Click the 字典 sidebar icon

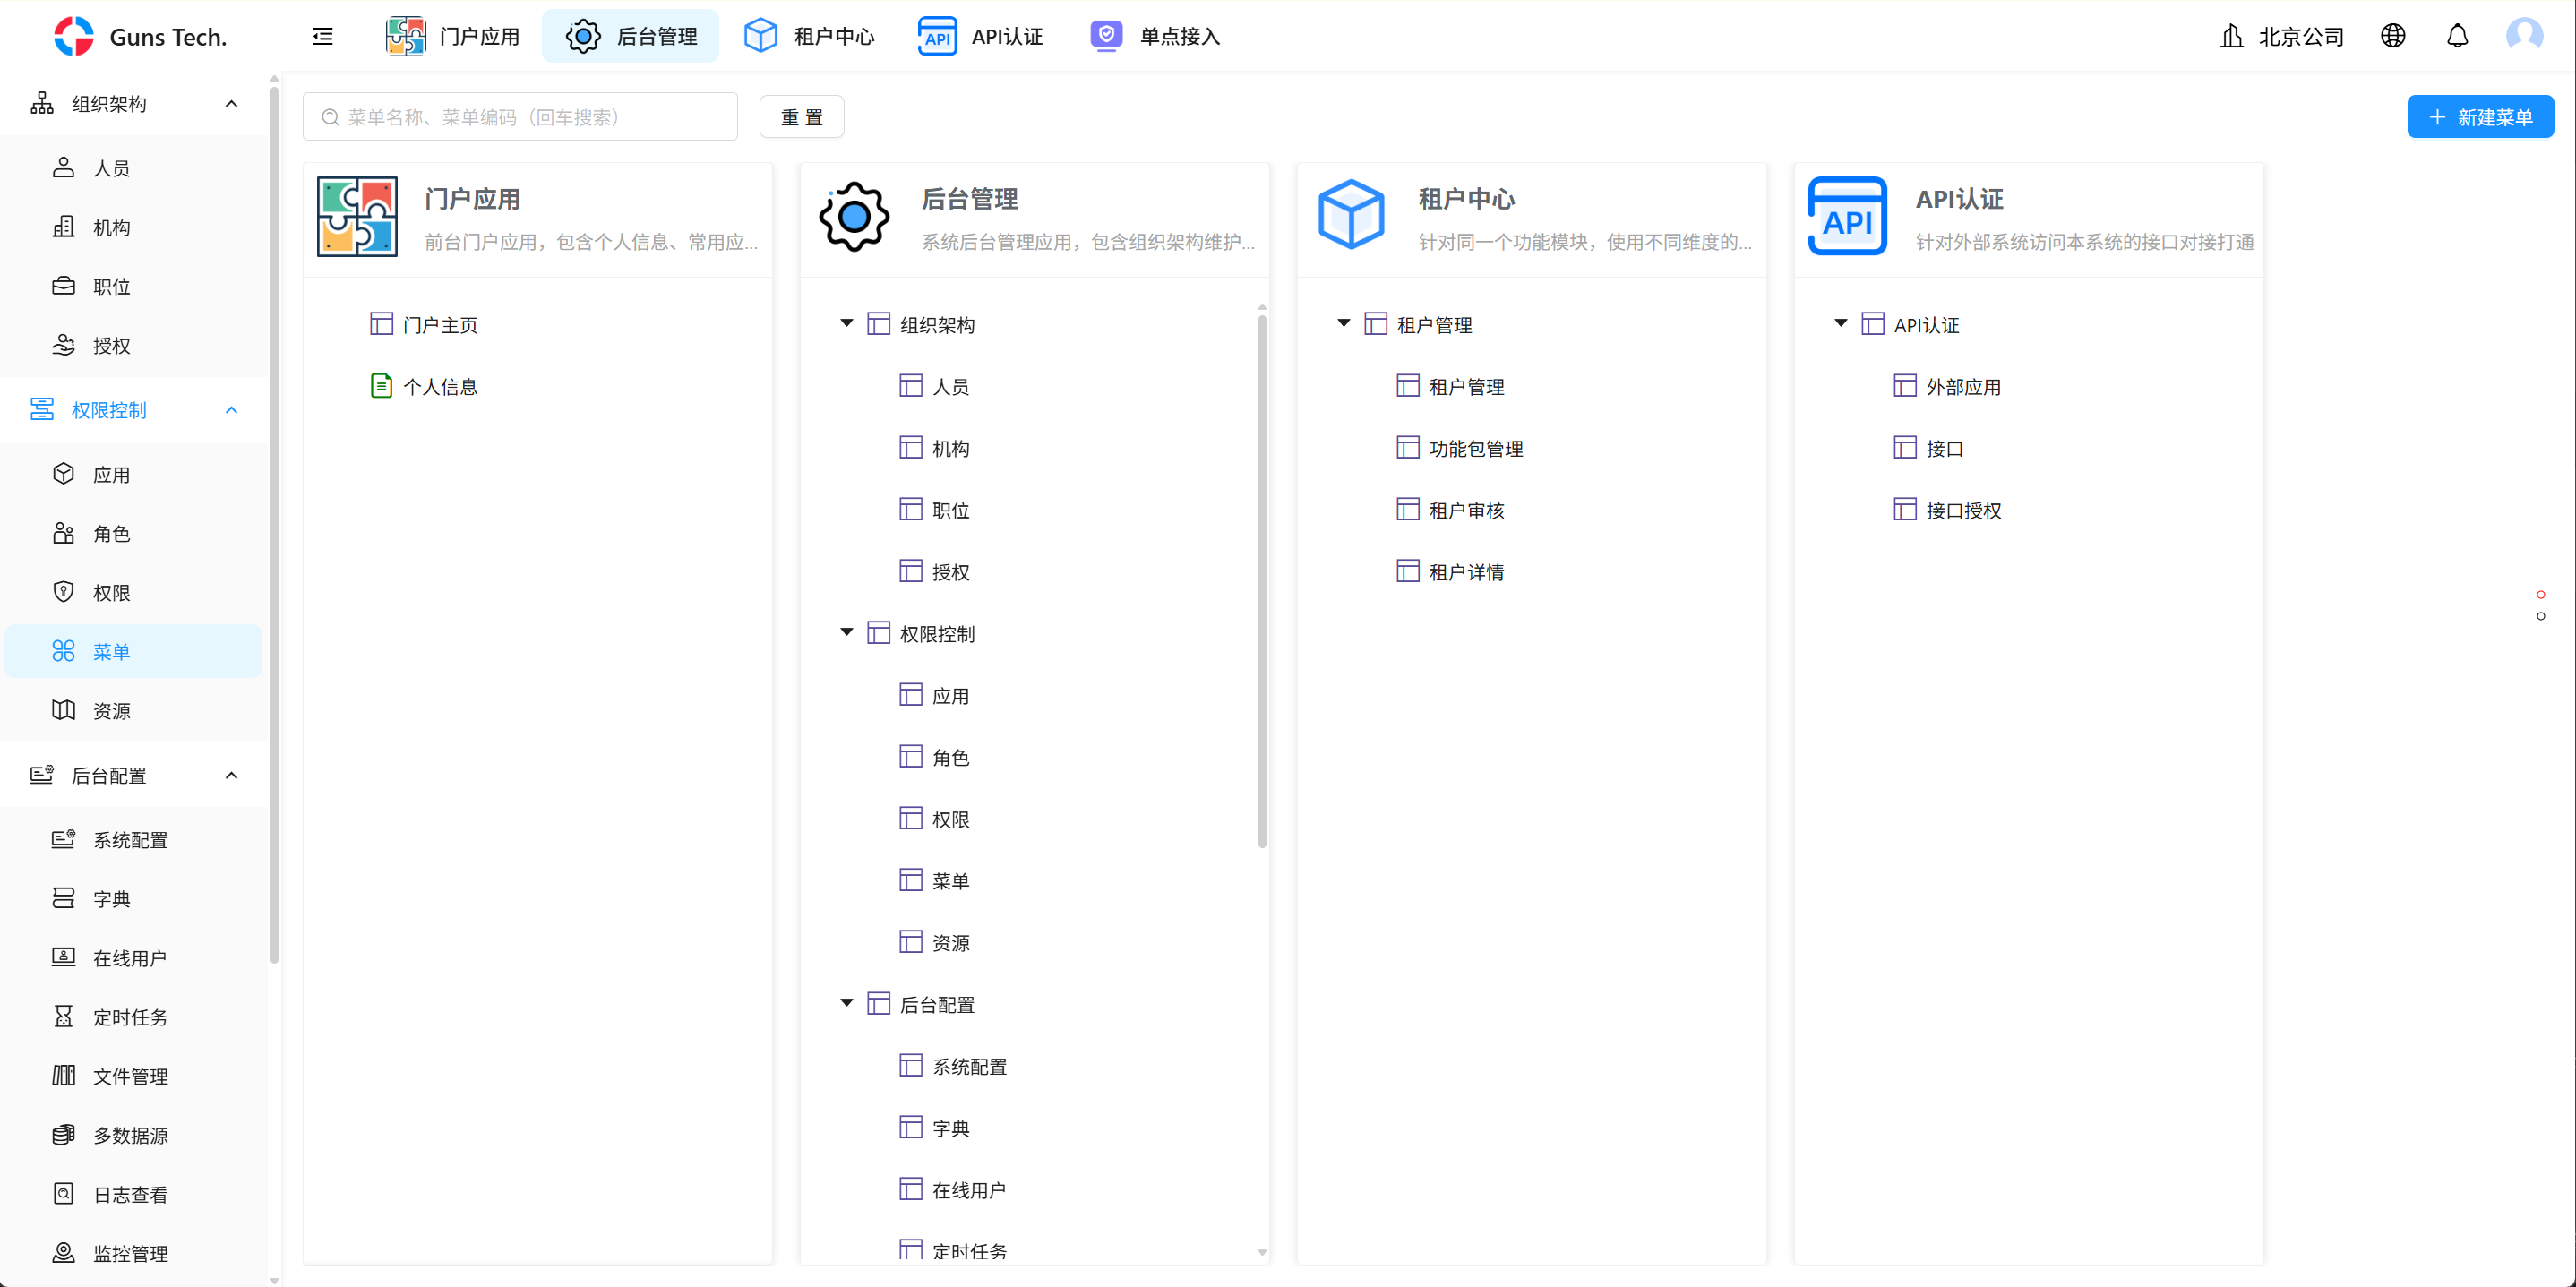pos(63,898)
